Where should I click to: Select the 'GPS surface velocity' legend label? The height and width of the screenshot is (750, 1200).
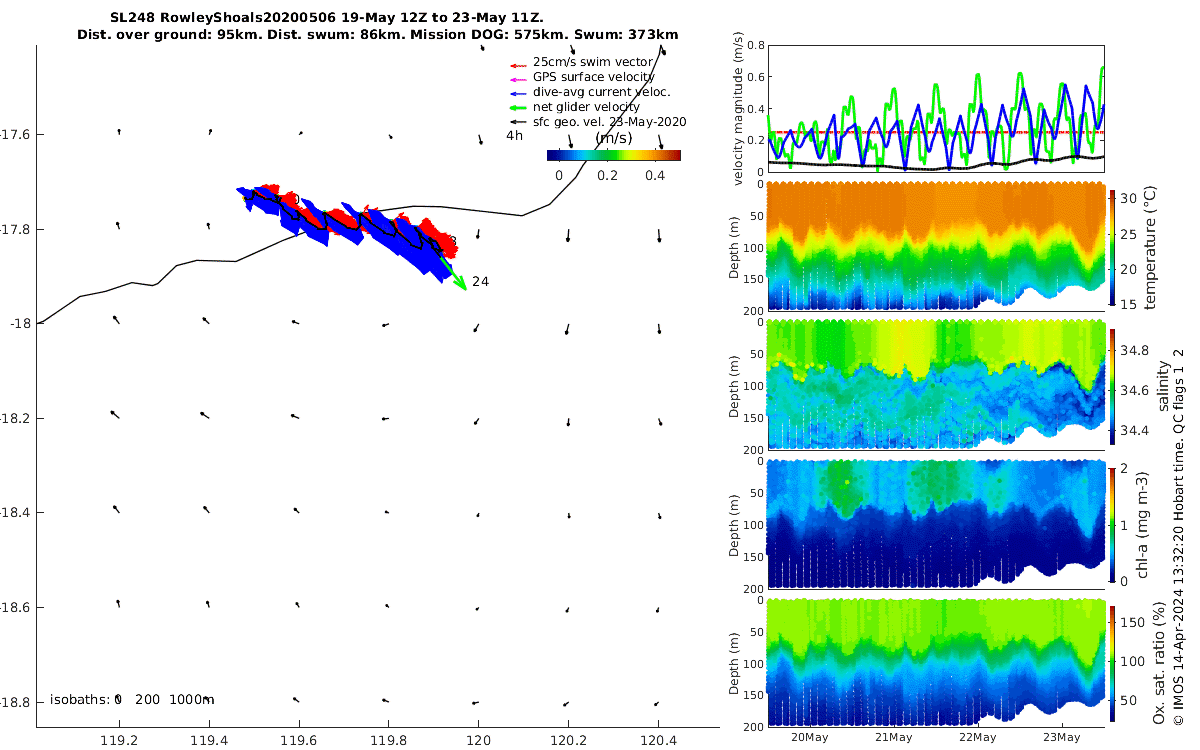(593, 77)
